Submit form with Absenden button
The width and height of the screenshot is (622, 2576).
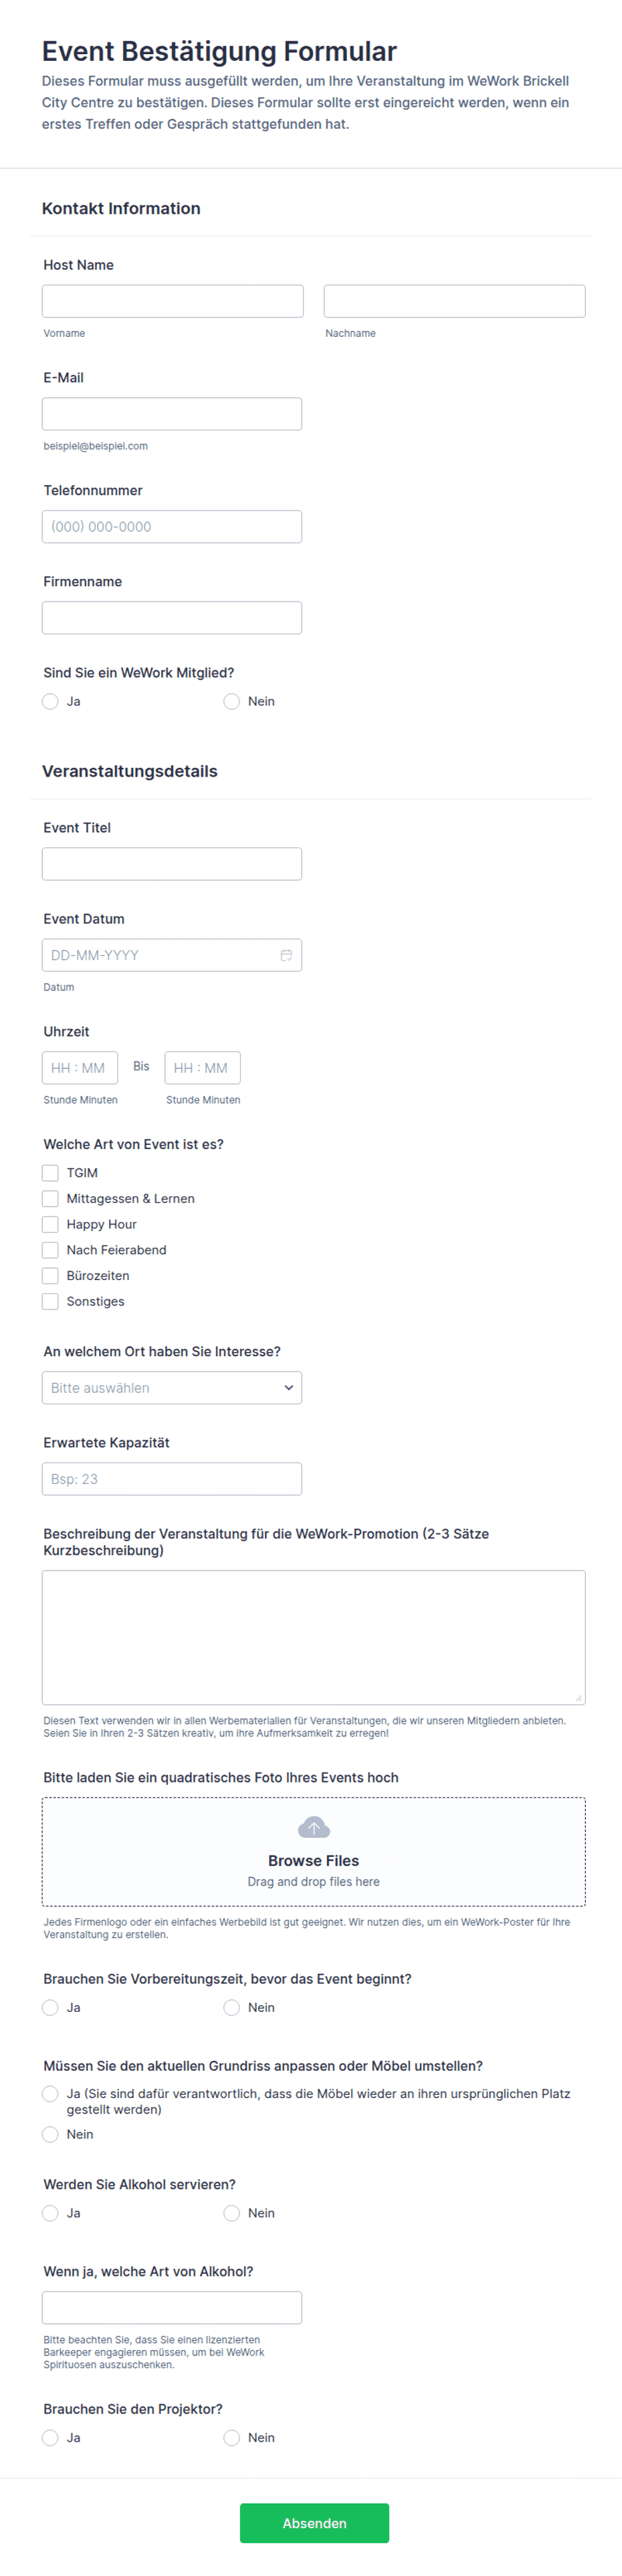[x=314, y=2523]
